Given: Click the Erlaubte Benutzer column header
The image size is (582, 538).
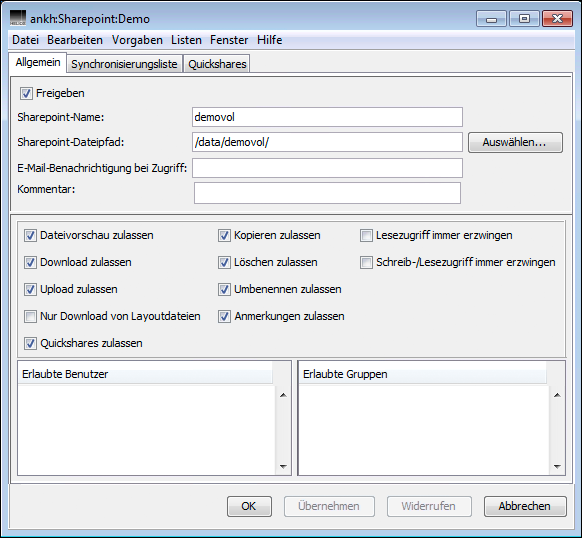Looking at the screenshot, I should click(x=146, y=374).
